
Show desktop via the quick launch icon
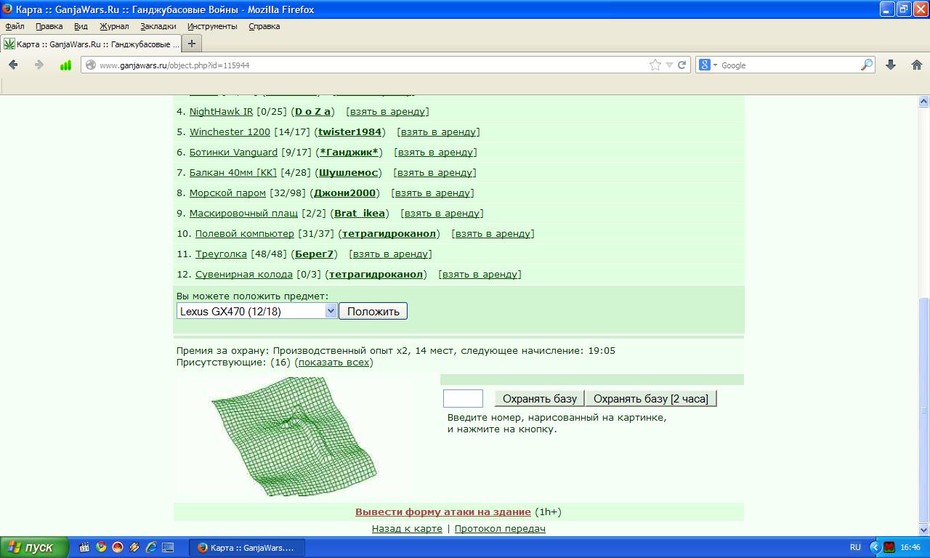(168, 547)
